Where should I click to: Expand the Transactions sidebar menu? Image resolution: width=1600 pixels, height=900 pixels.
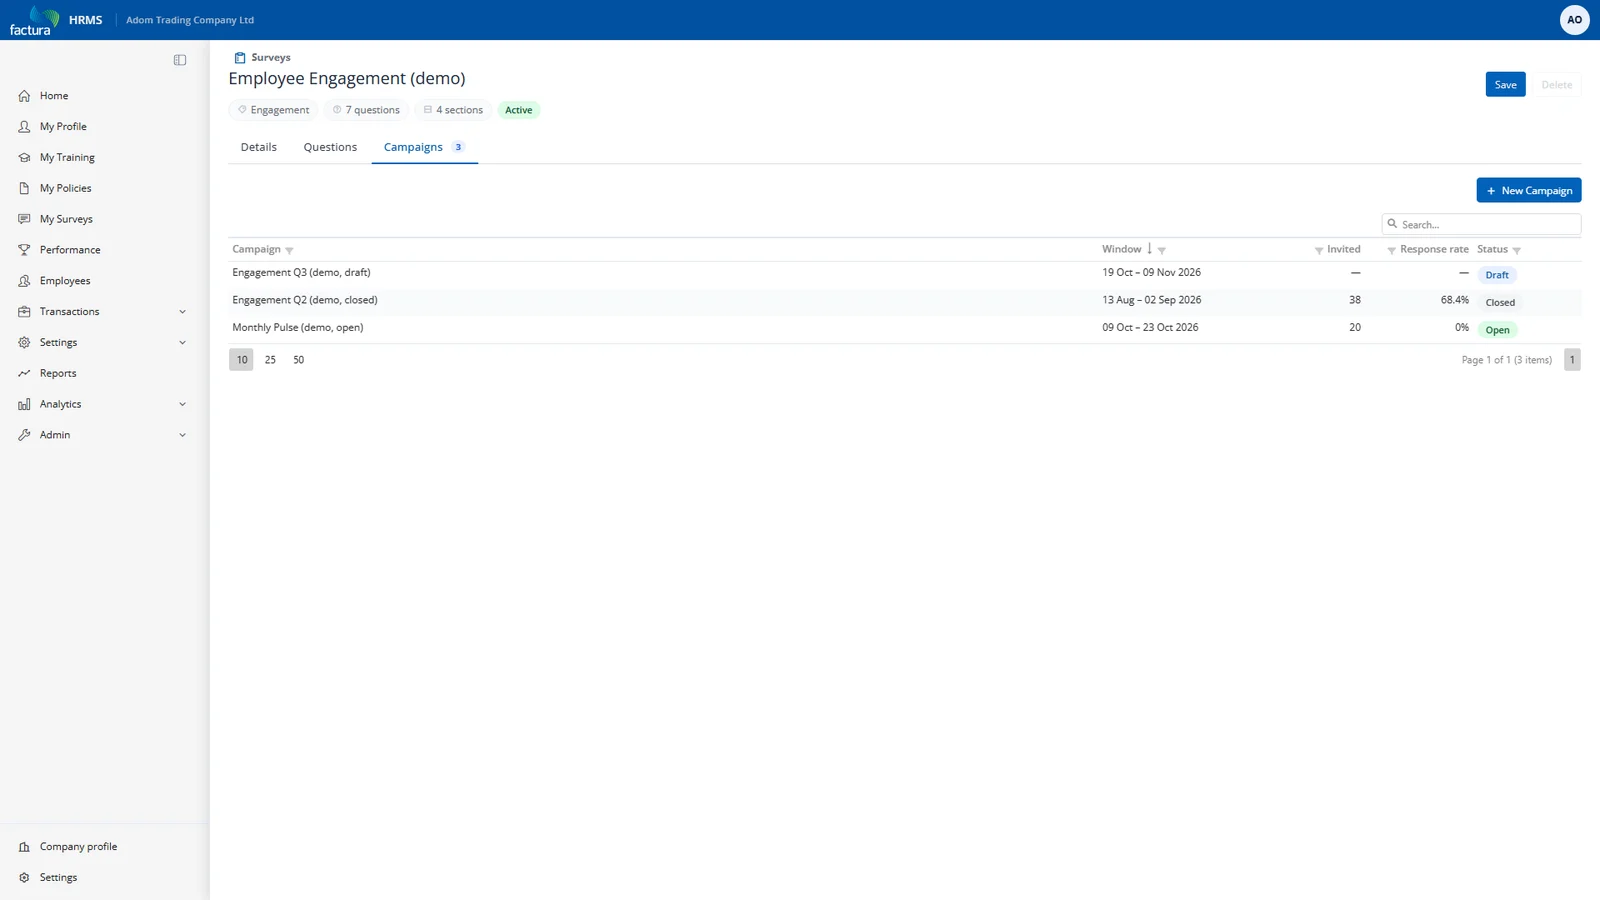(x=182, y=312)
